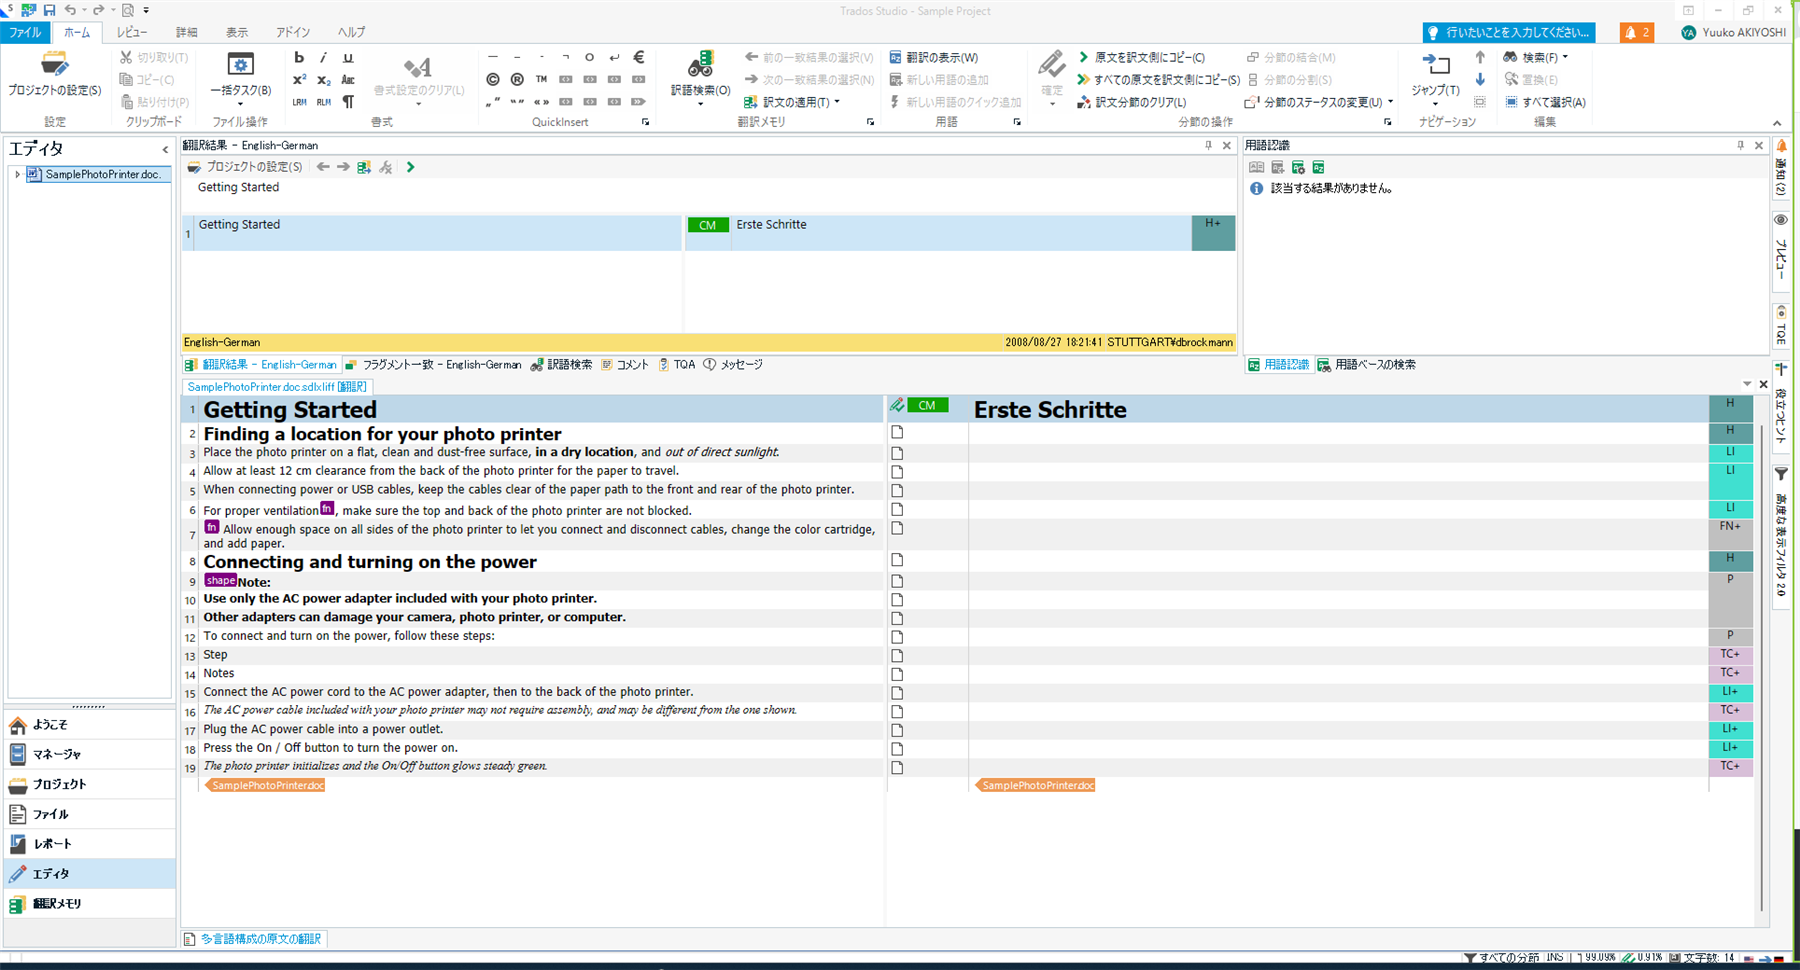This screenshot has width=1800, height=970.
Task: Collapse the ribbon with the up chevron
Action: [1777, 123]
